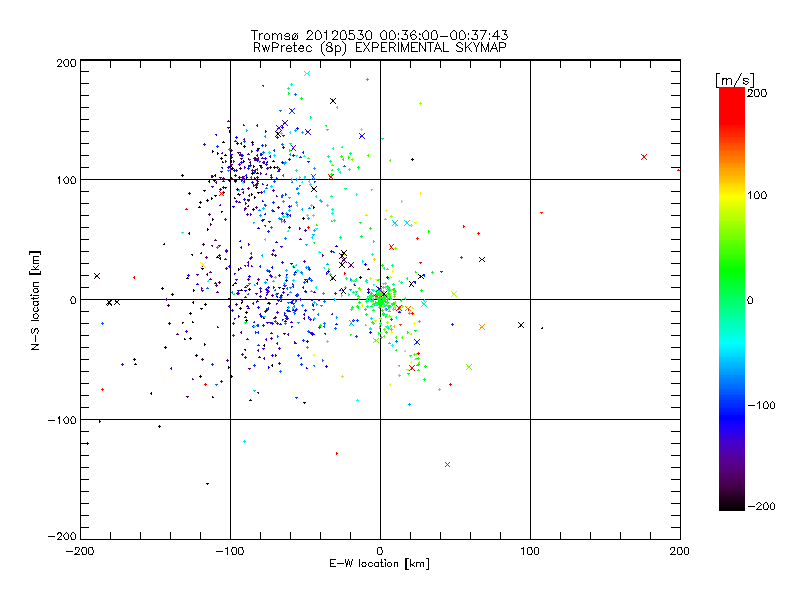
Task: Click the E-W axis "-100" tick label
Action: [230, 551]
